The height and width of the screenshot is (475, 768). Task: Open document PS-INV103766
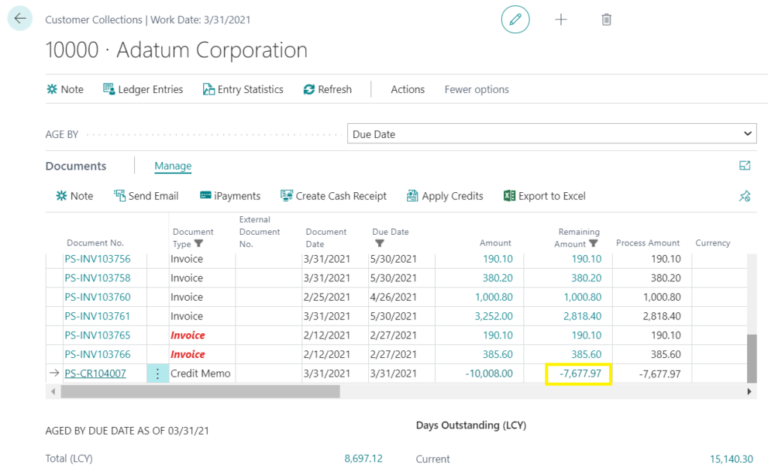pos(97,355)
